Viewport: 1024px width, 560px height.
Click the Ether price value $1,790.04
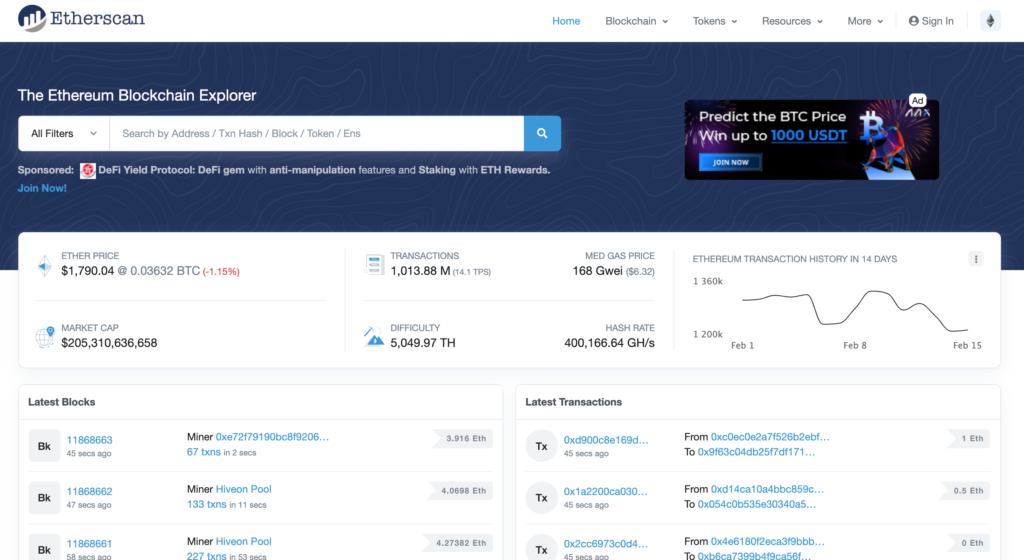(x=88, y=271)
